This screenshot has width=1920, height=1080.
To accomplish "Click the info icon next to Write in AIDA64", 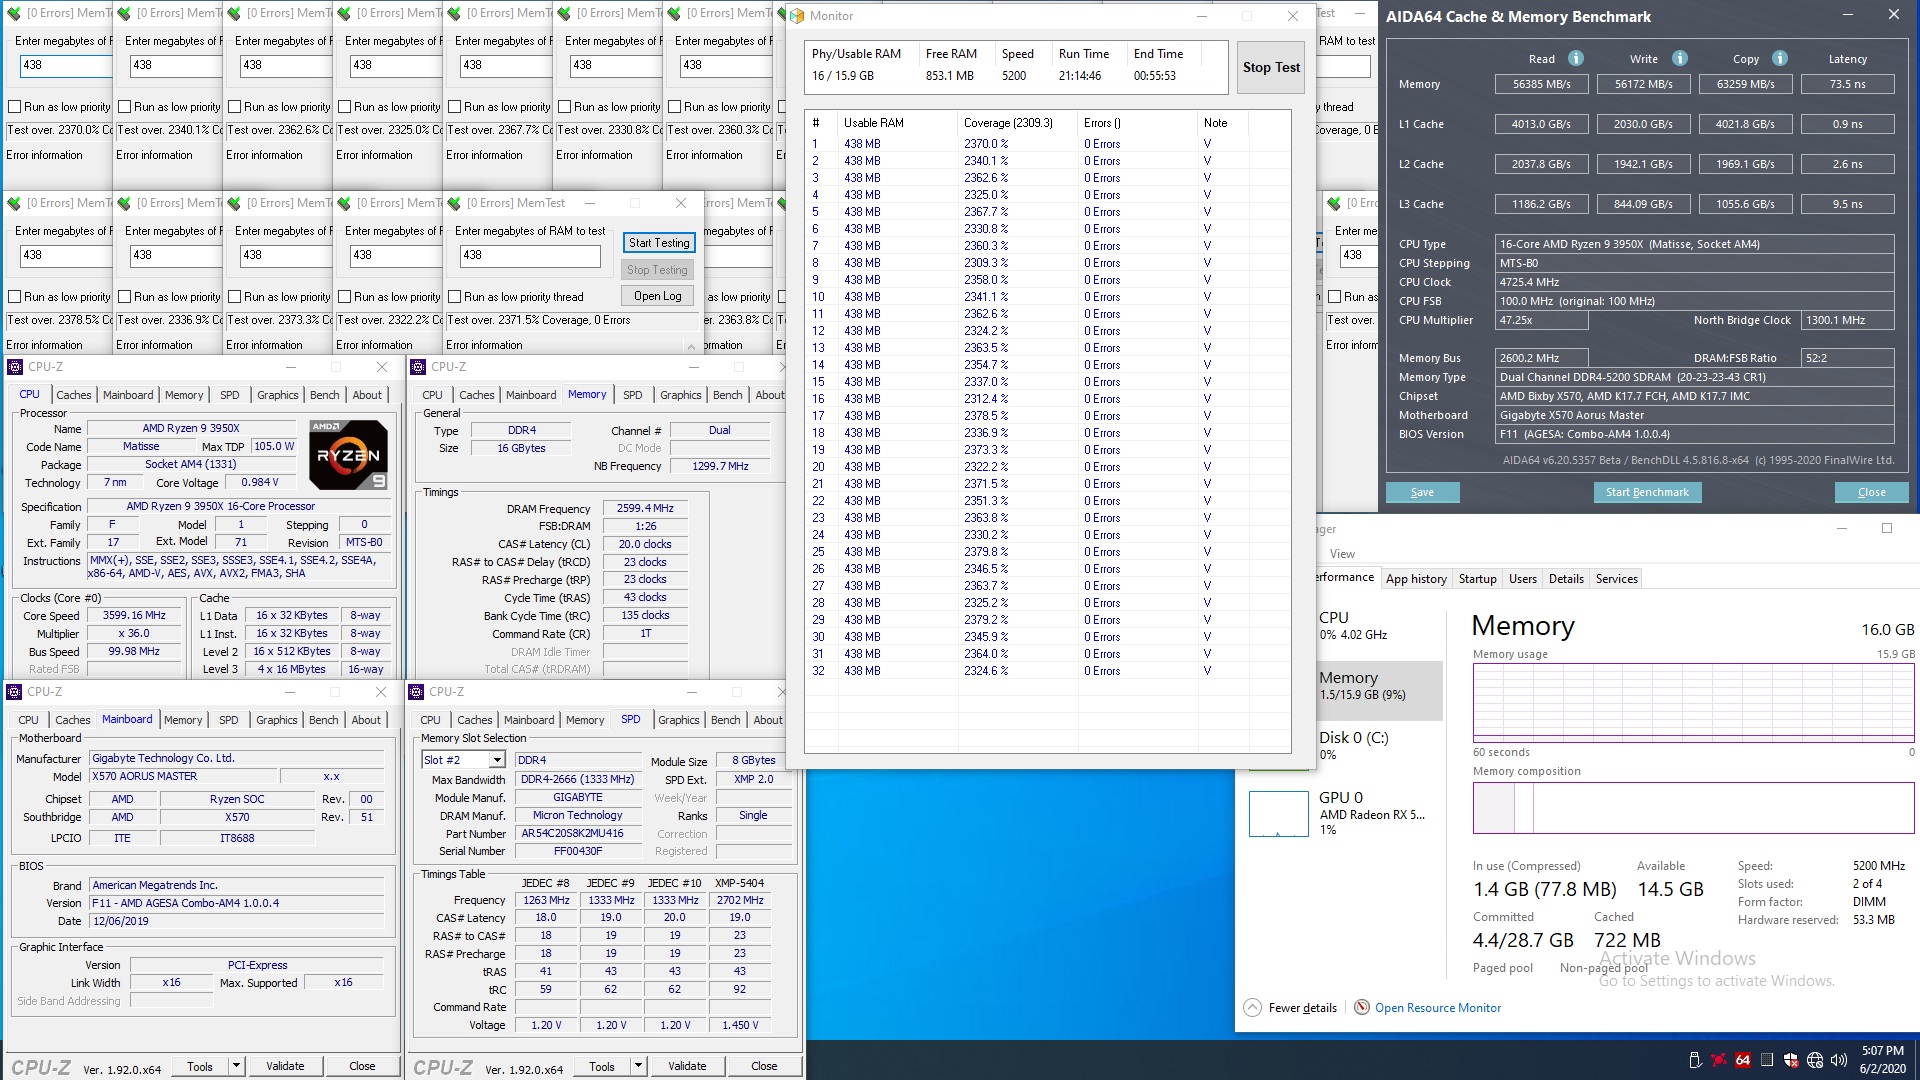I will [x=1680, y=58].
